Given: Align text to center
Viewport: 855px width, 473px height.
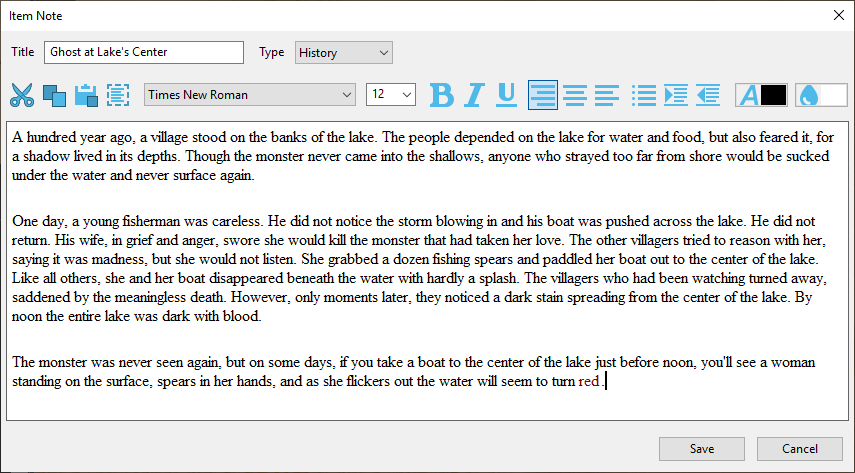Looking at the screenshot, I should 574,95.
